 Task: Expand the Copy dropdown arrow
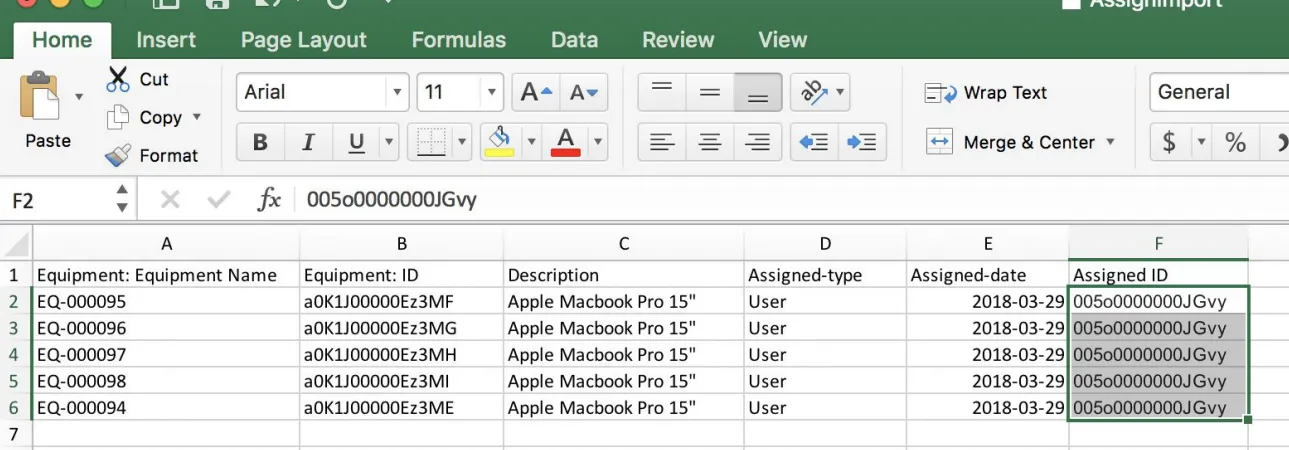point(196,117)
